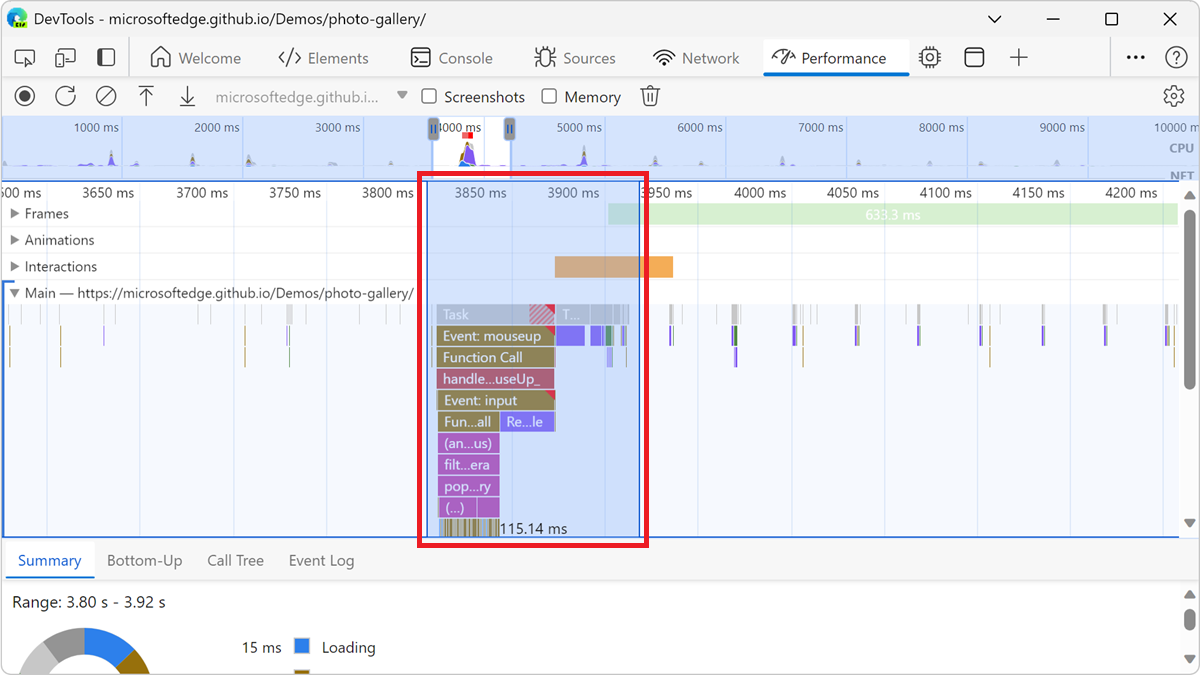
Task: Clear the current recording
Action: pyautogui.click(x=106, y=96)
